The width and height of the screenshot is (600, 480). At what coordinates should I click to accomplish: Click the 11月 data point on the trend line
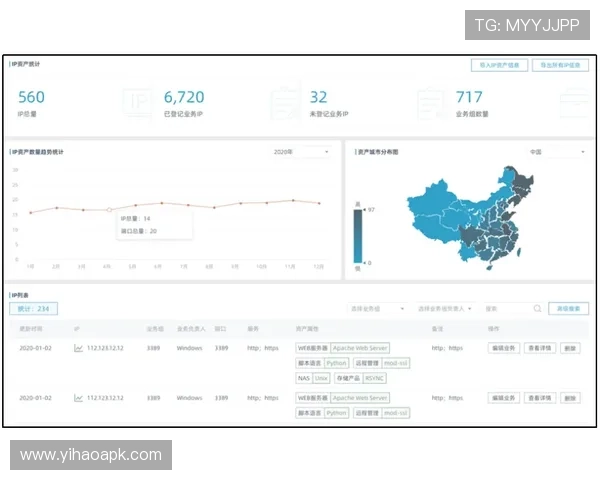293,200
